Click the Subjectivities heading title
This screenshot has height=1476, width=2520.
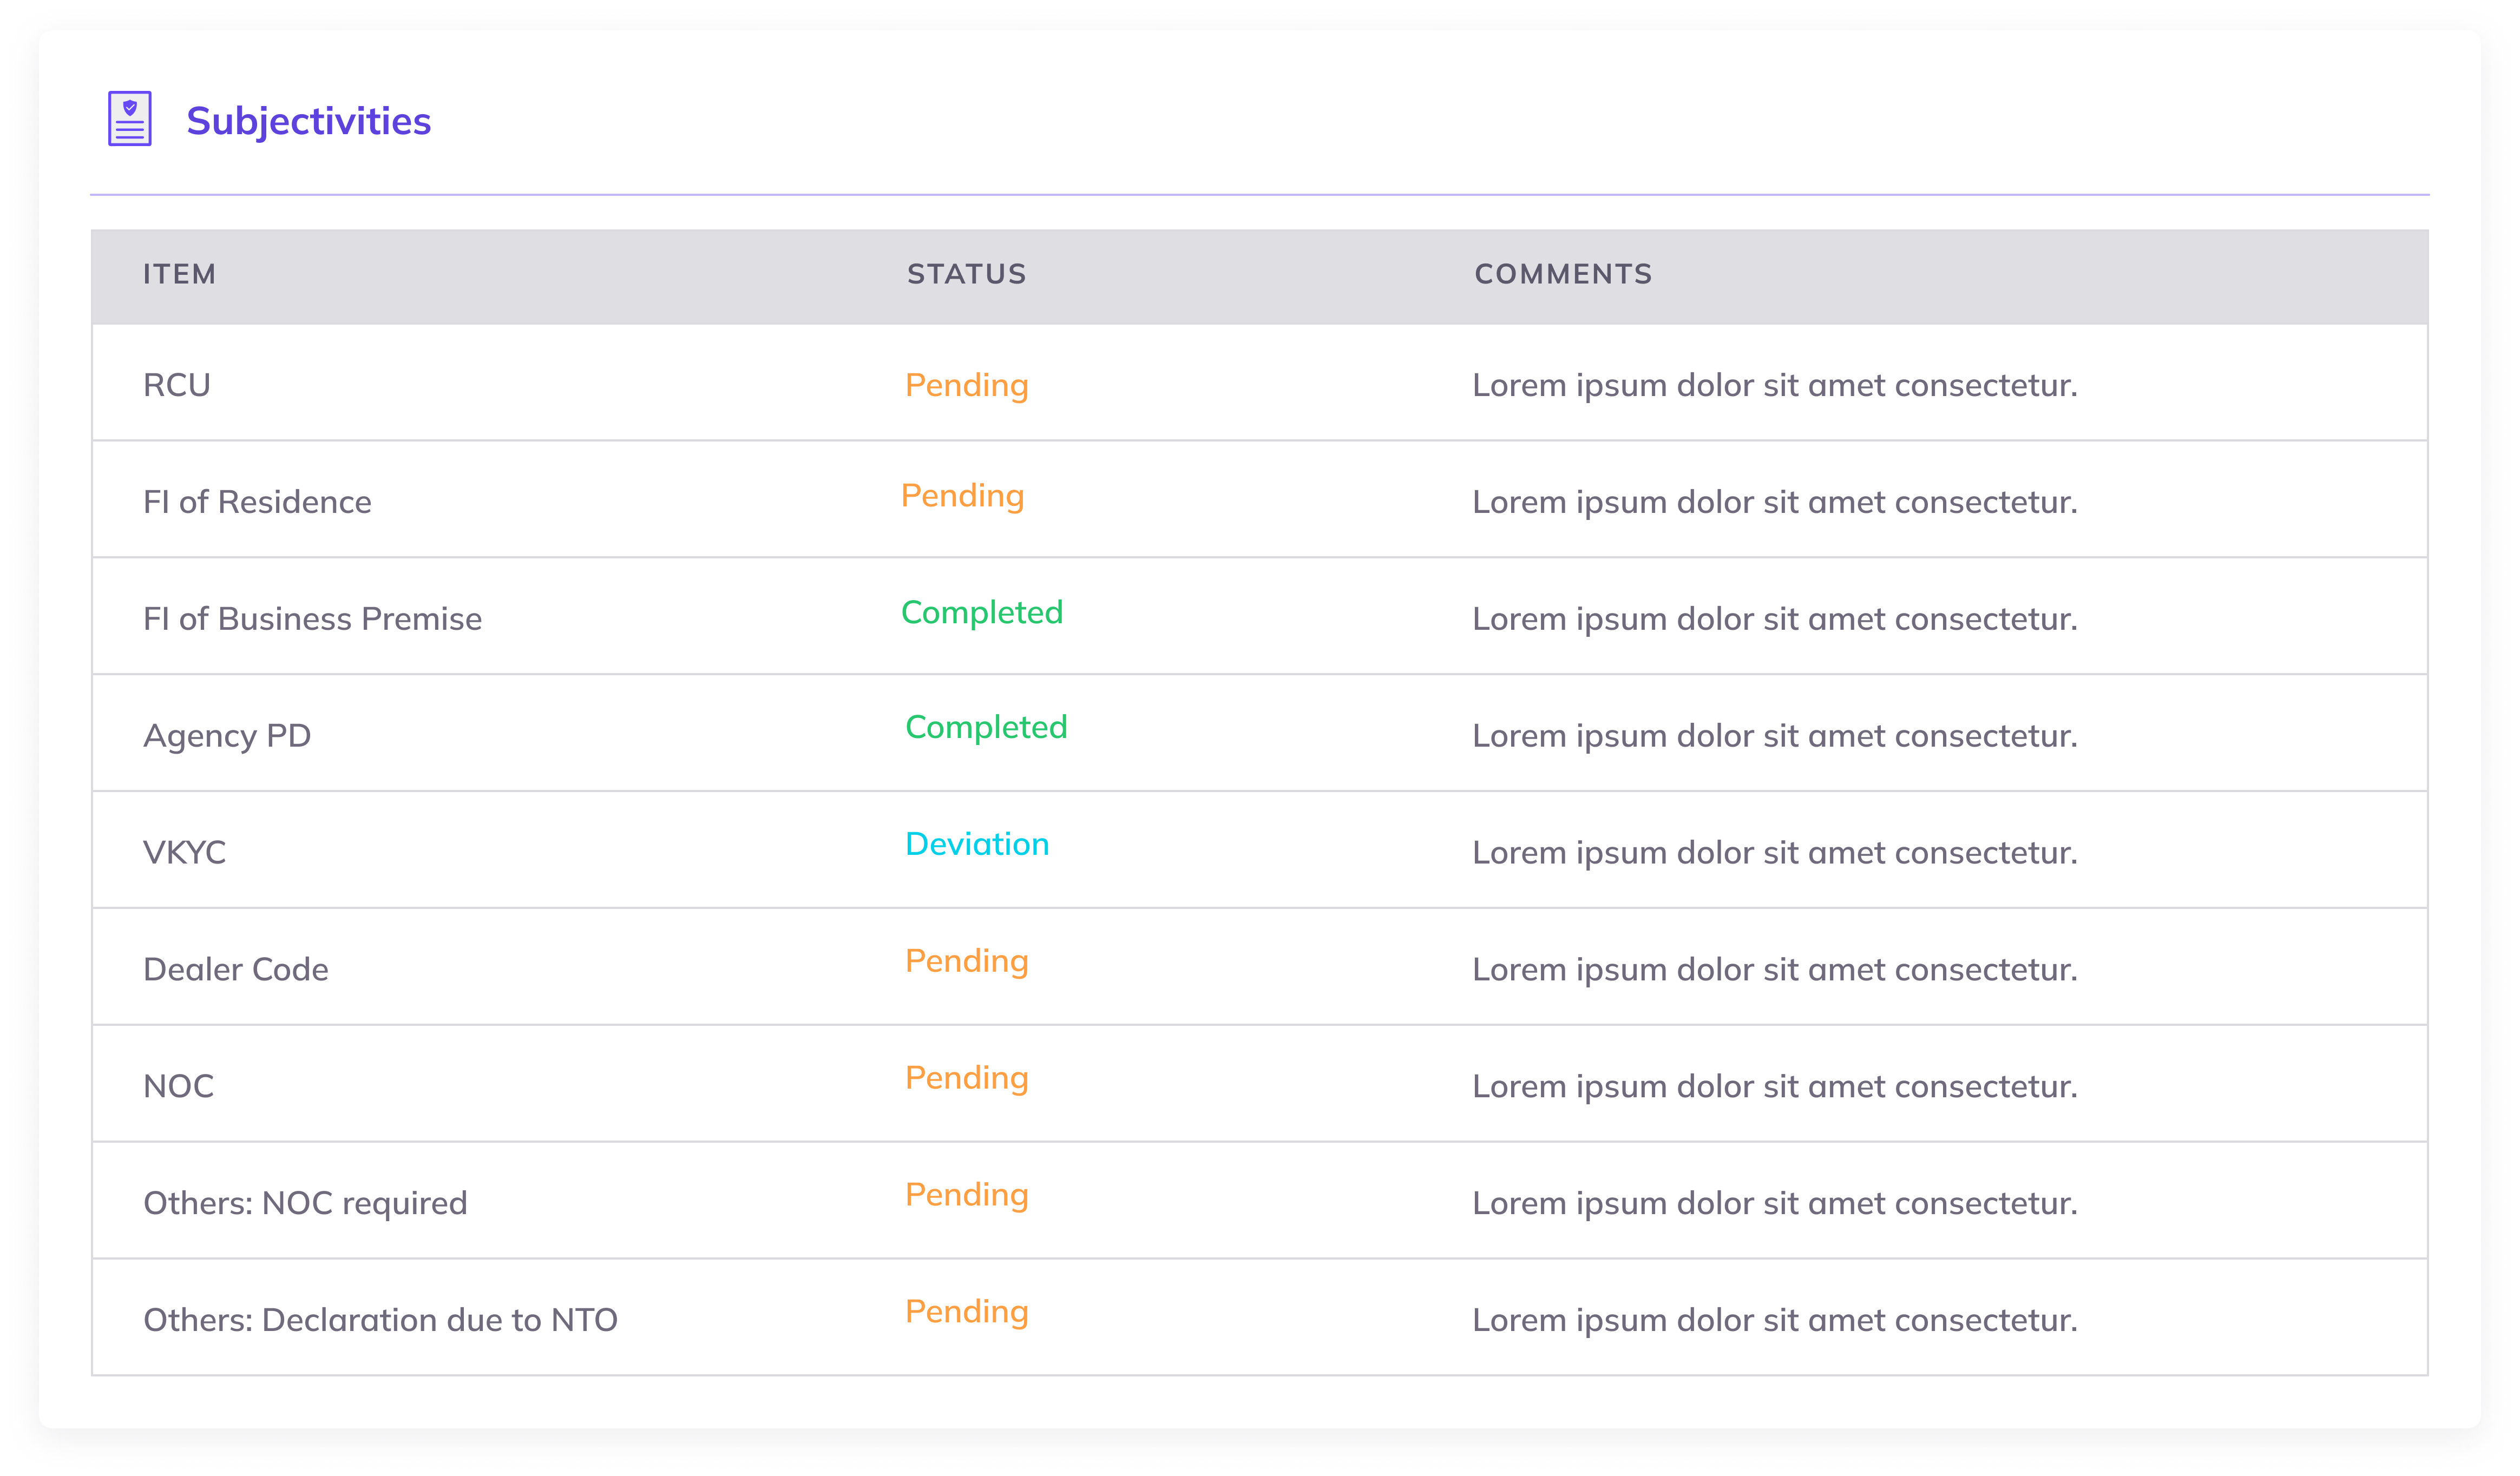[x=308, y=121]
